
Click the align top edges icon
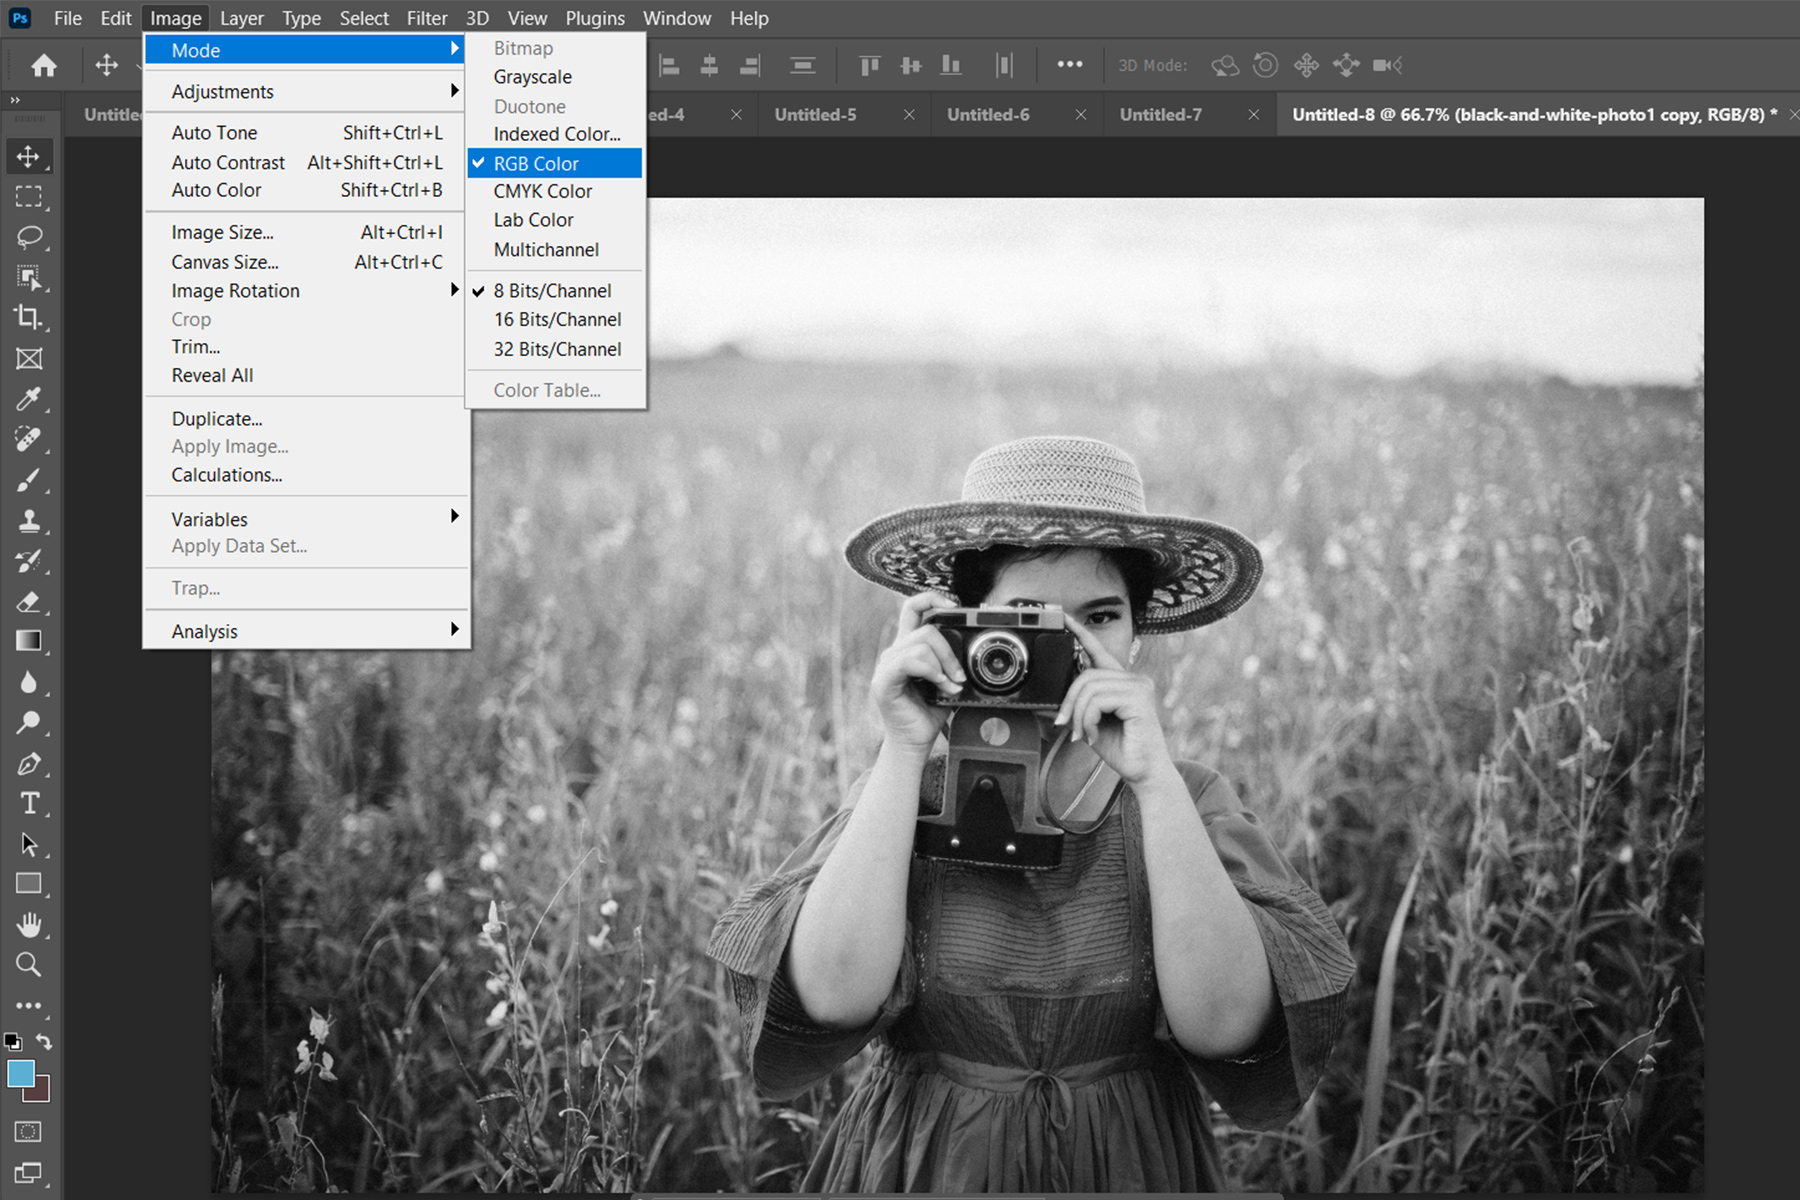869,66
